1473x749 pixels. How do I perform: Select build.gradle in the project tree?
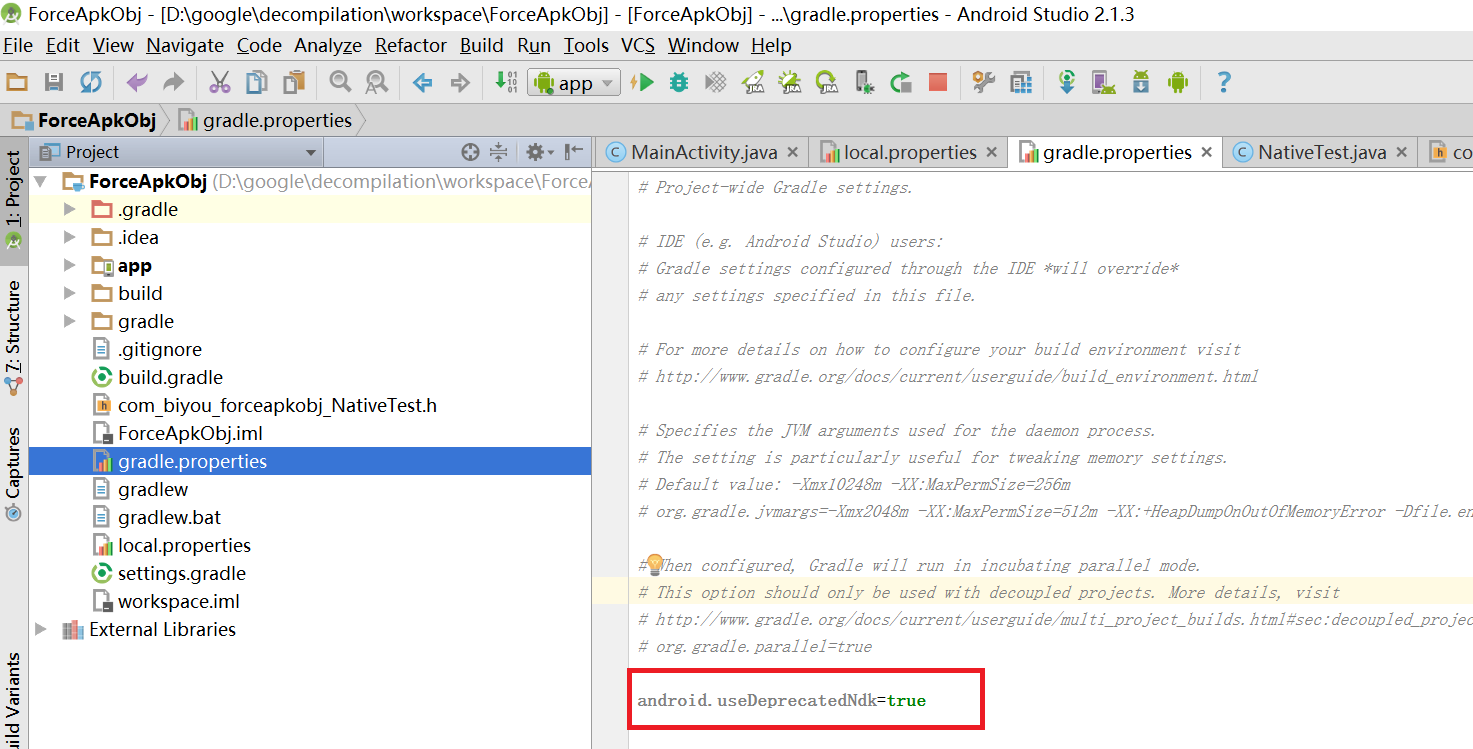[170, 377]
